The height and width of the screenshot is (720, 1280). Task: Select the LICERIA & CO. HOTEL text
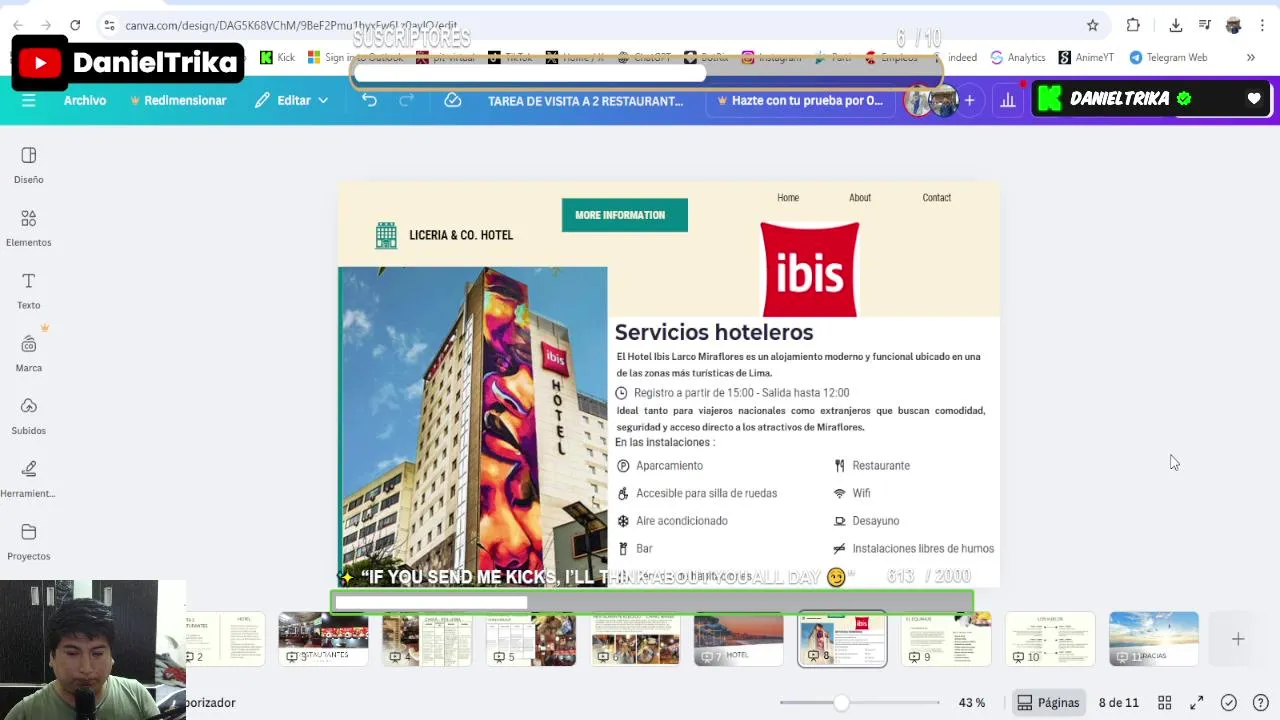point(461,235)
